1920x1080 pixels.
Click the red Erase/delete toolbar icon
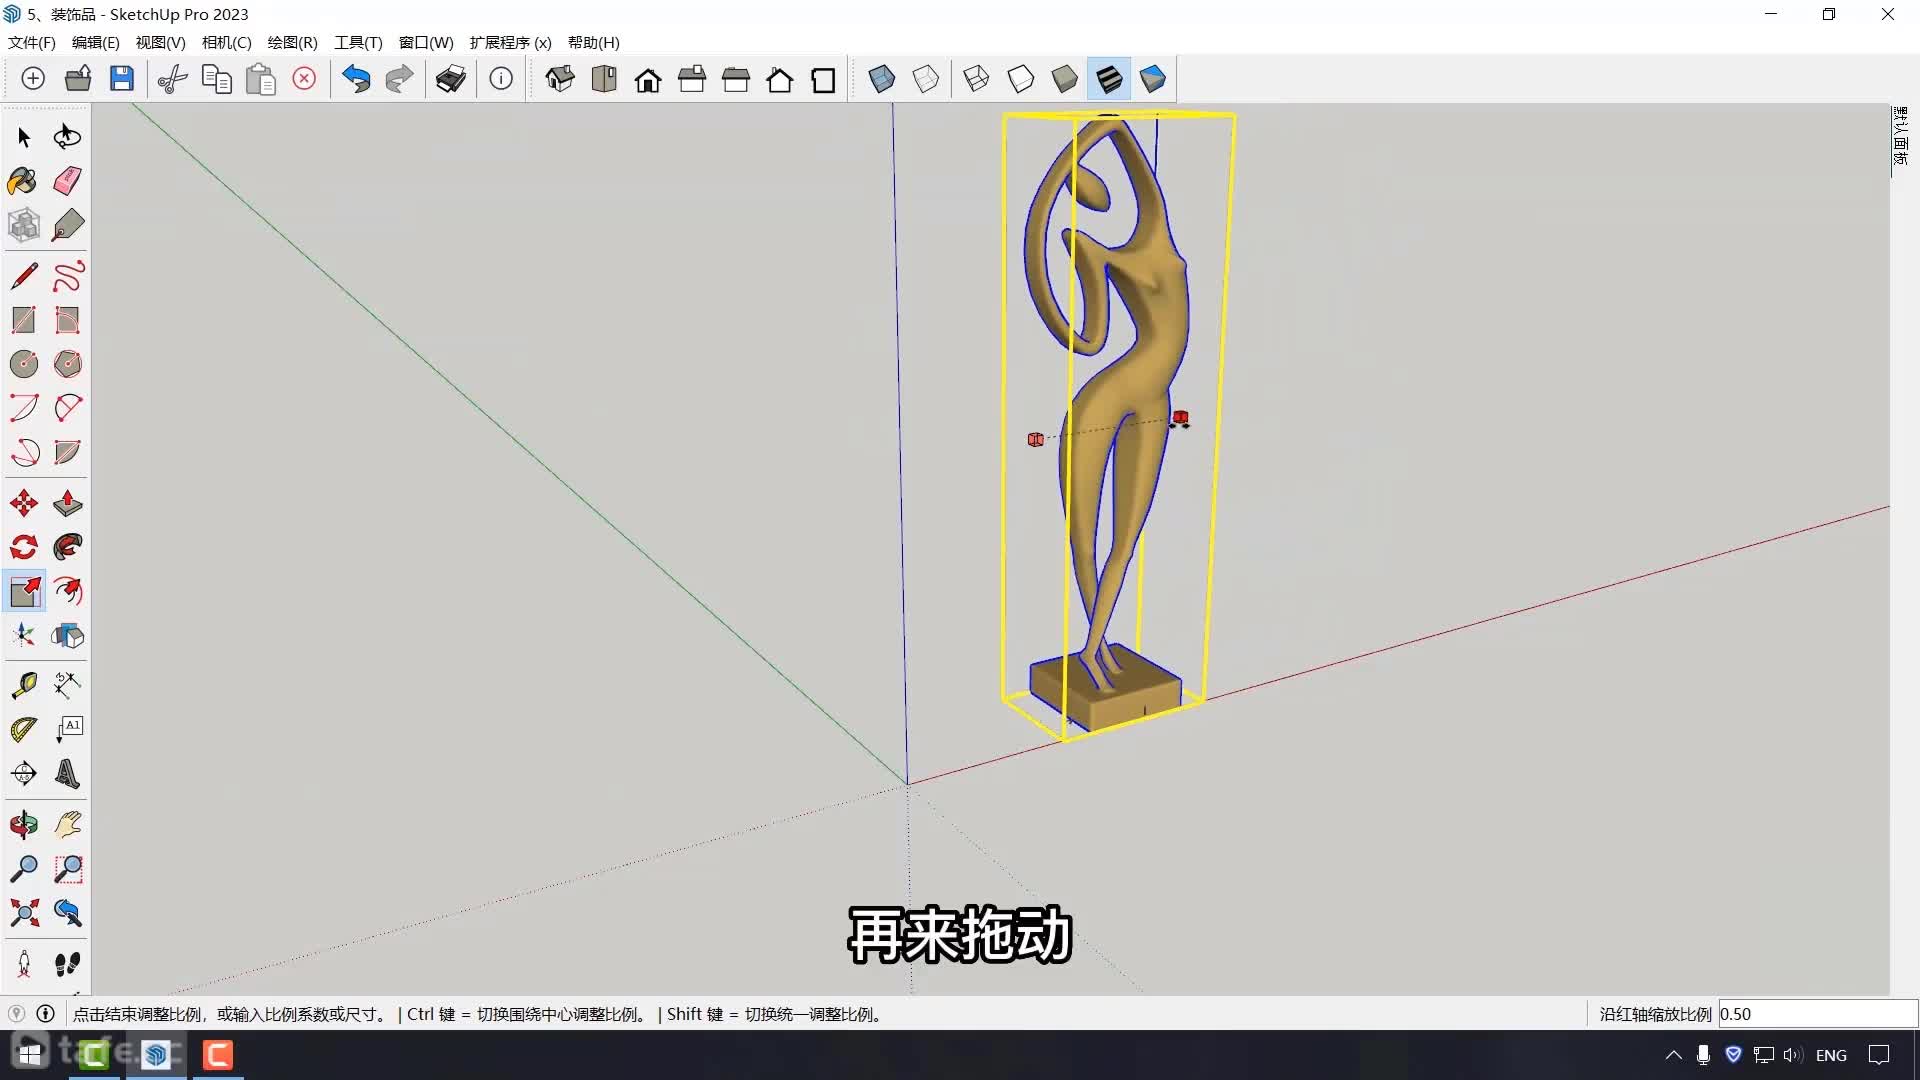pos(304,79)
